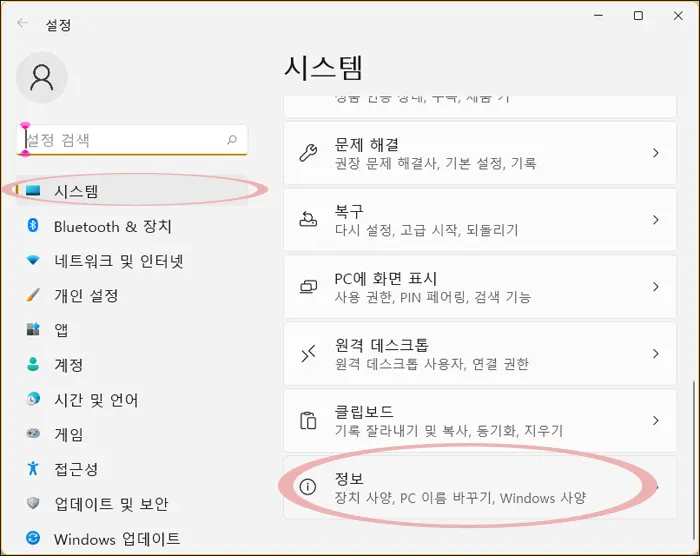Click the Windows 업데이트 sync icon
Viewport: 700px width, 556px height.
tap(33, 538)
